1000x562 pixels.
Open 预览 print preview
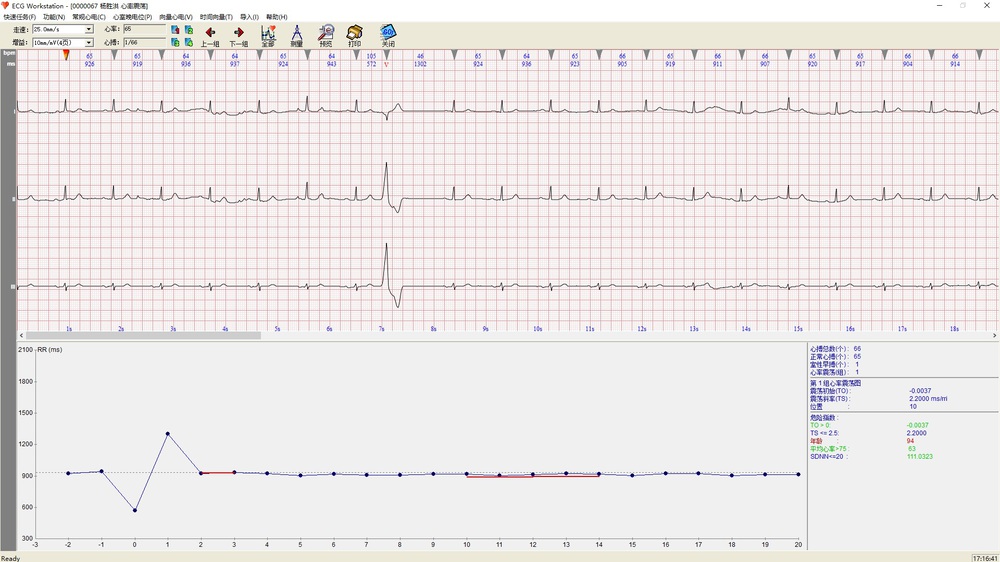pos(326,36)
